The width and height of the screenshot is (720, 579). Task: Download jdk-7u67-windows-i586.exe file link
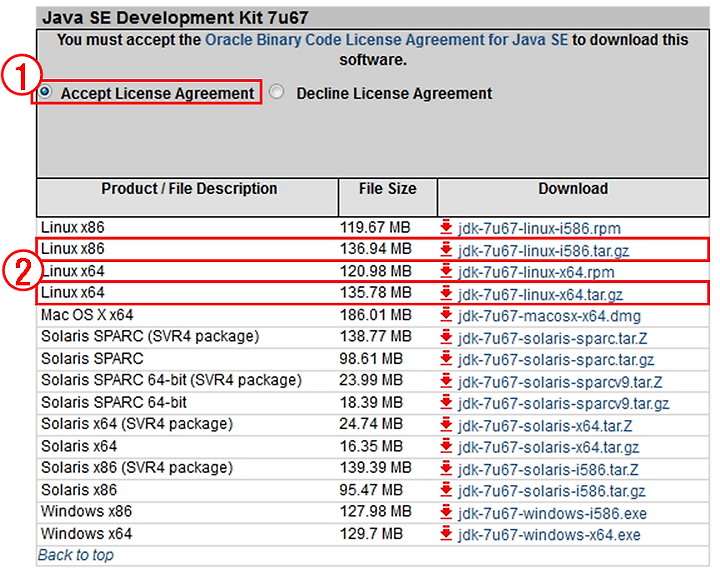[552, 513]
